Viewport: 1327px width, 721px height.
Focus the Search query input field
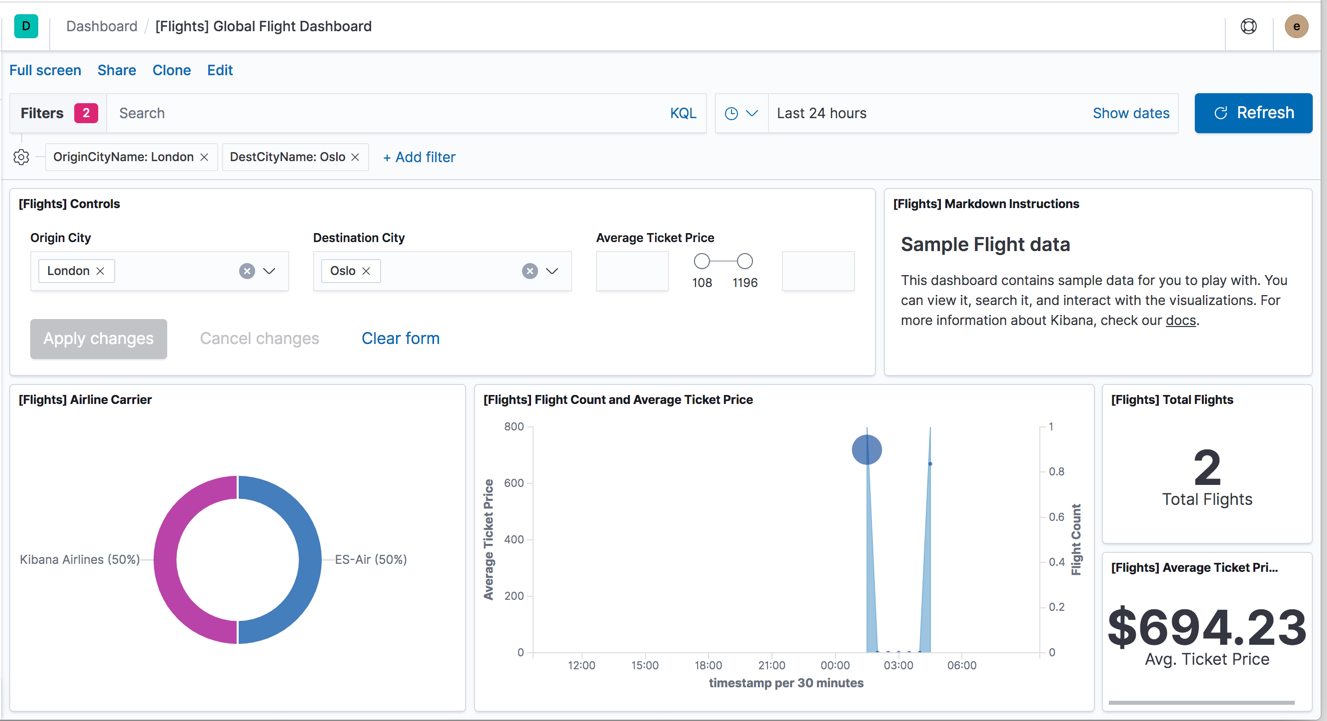click(385, 113)
